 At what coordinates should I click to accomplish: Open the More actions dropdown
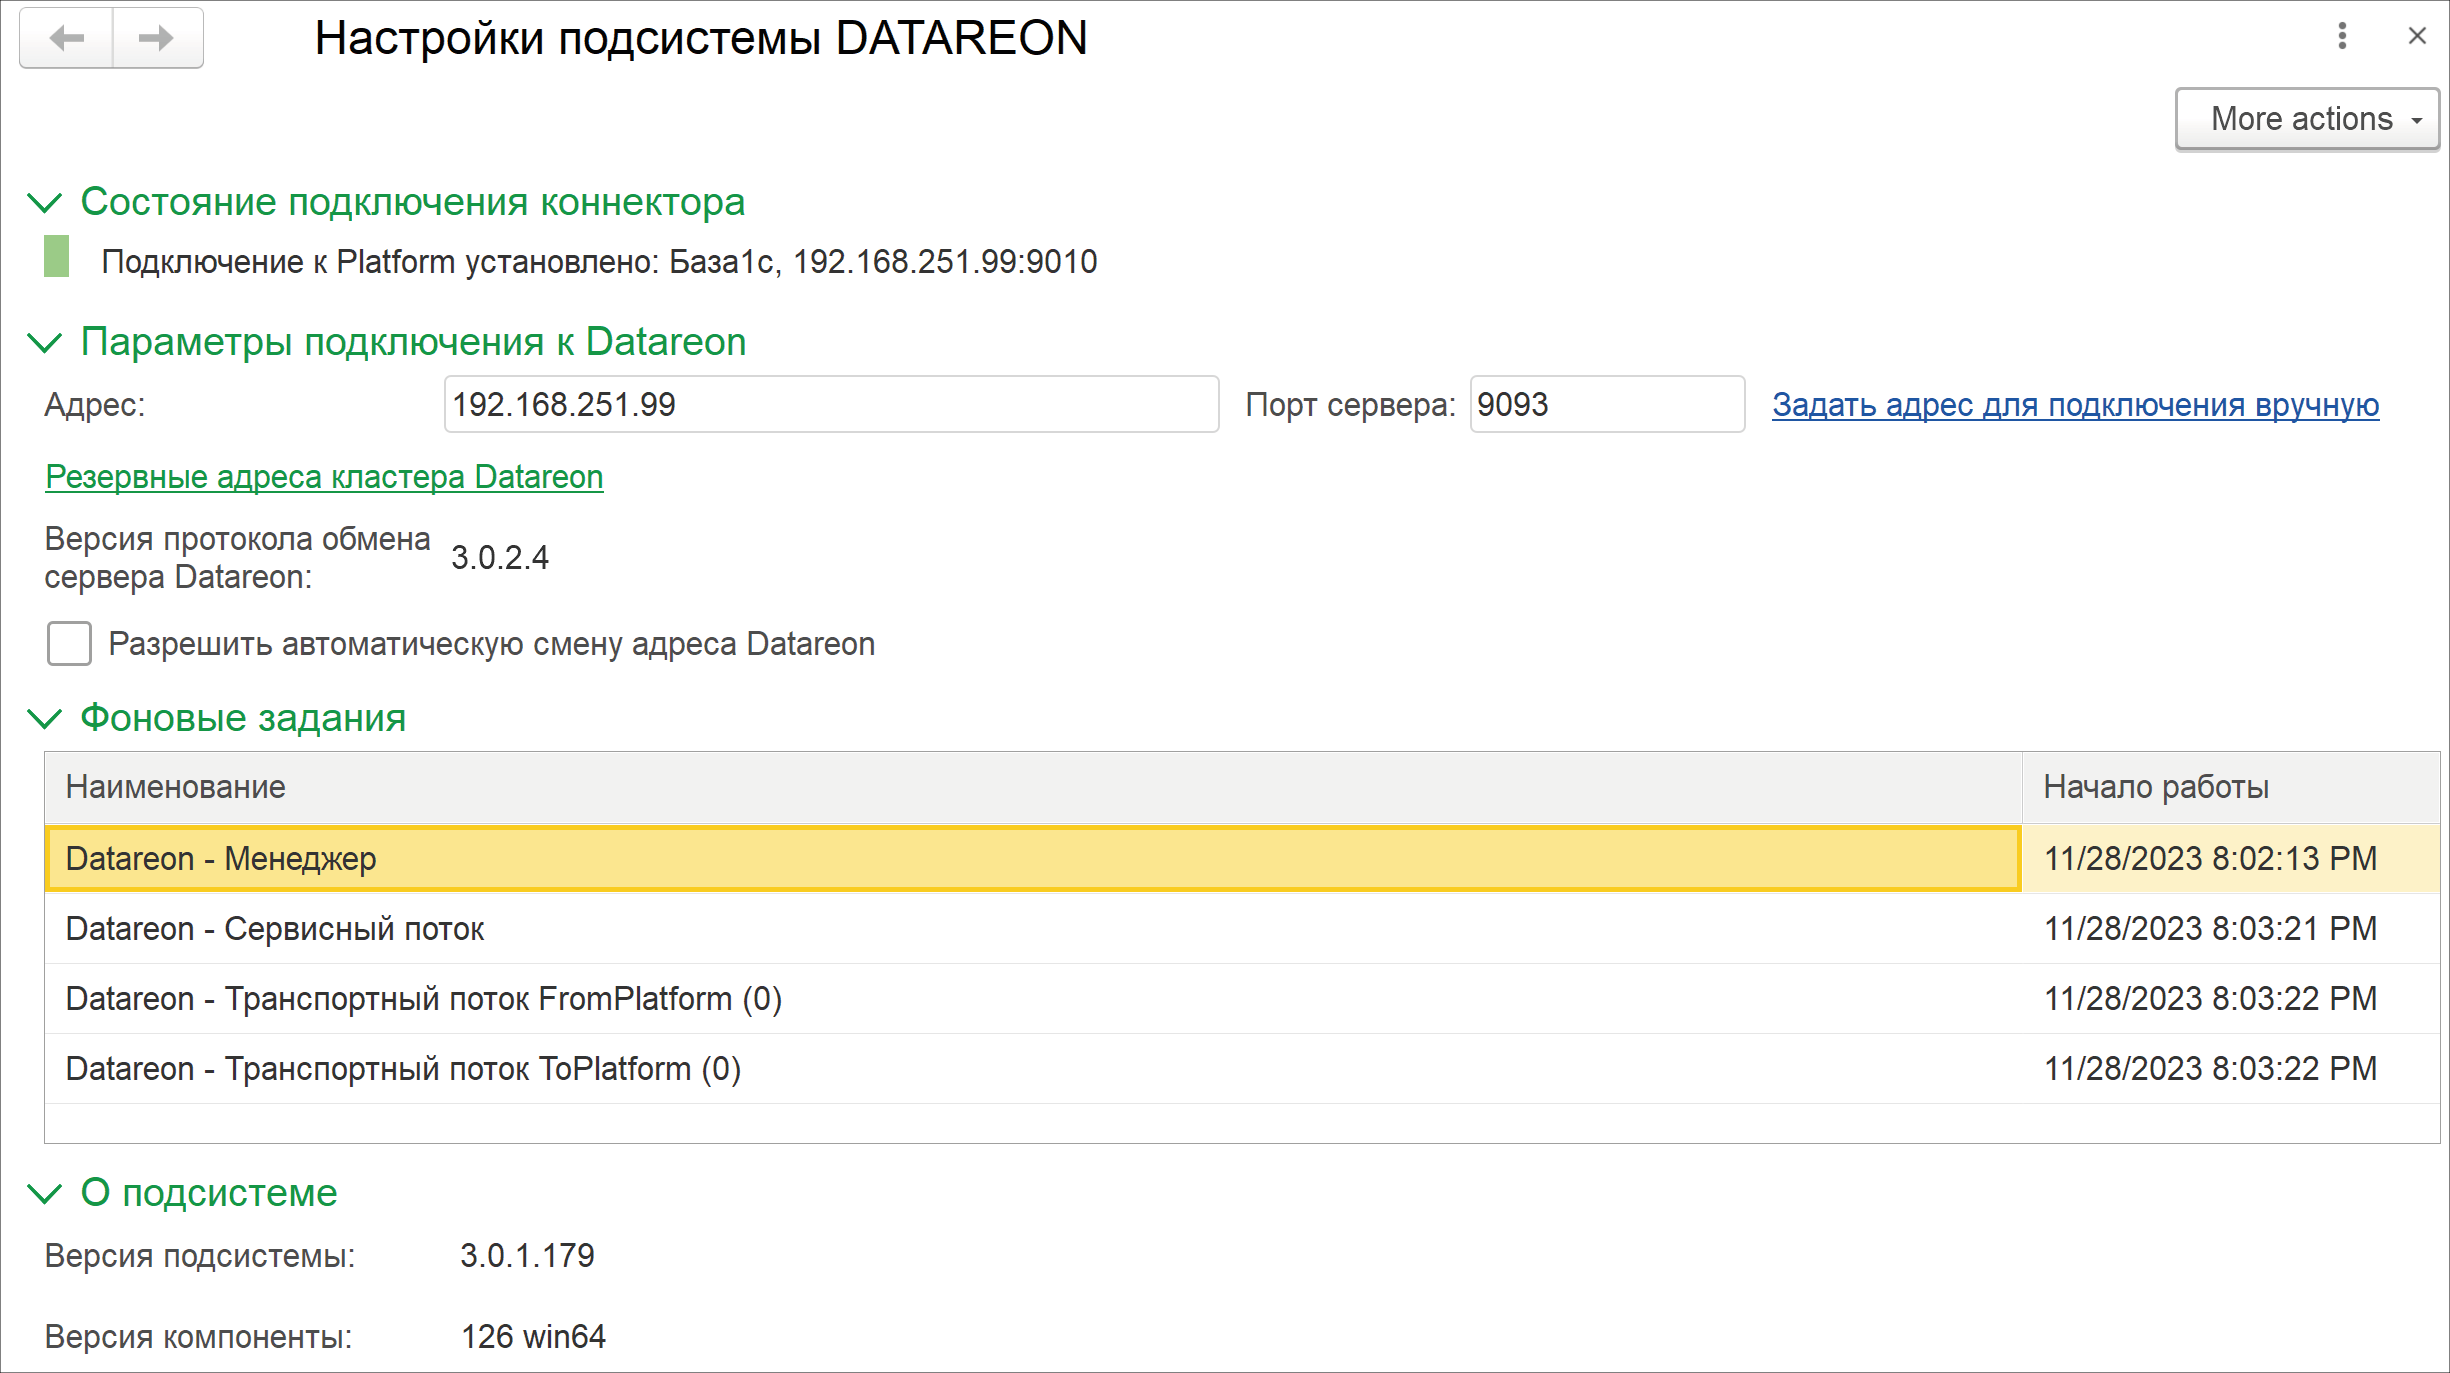tap(2306, 119)
